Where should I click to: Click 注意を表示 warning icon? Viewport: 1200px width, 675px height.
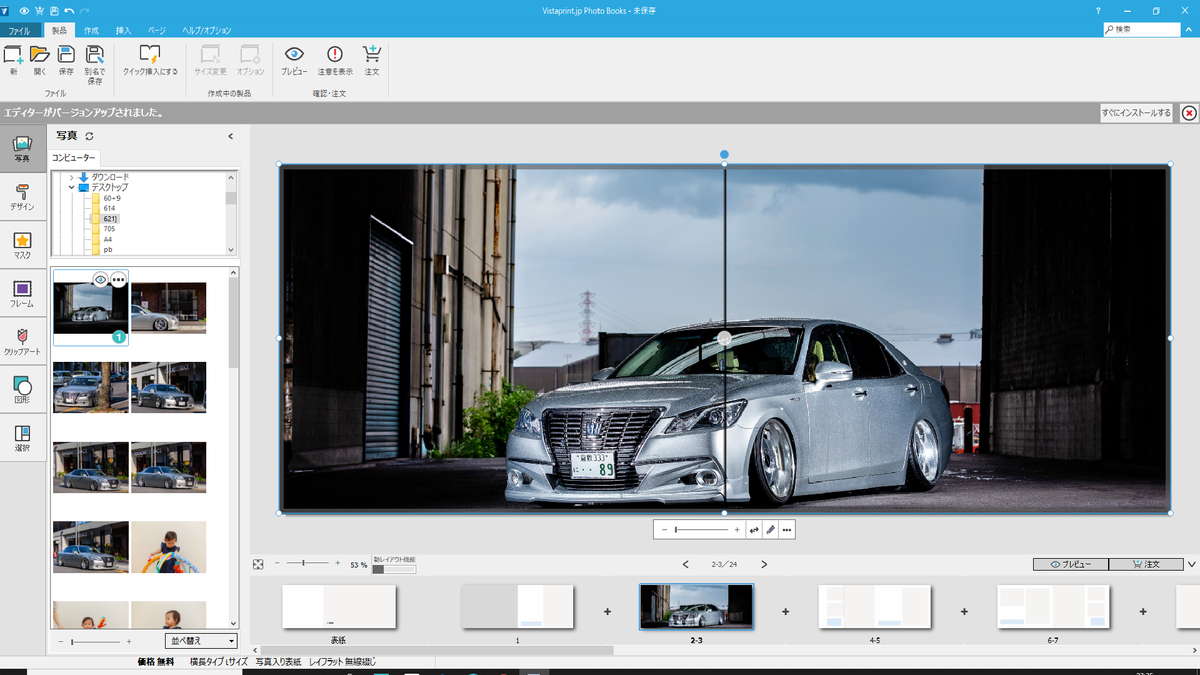[x=335, y=59]
